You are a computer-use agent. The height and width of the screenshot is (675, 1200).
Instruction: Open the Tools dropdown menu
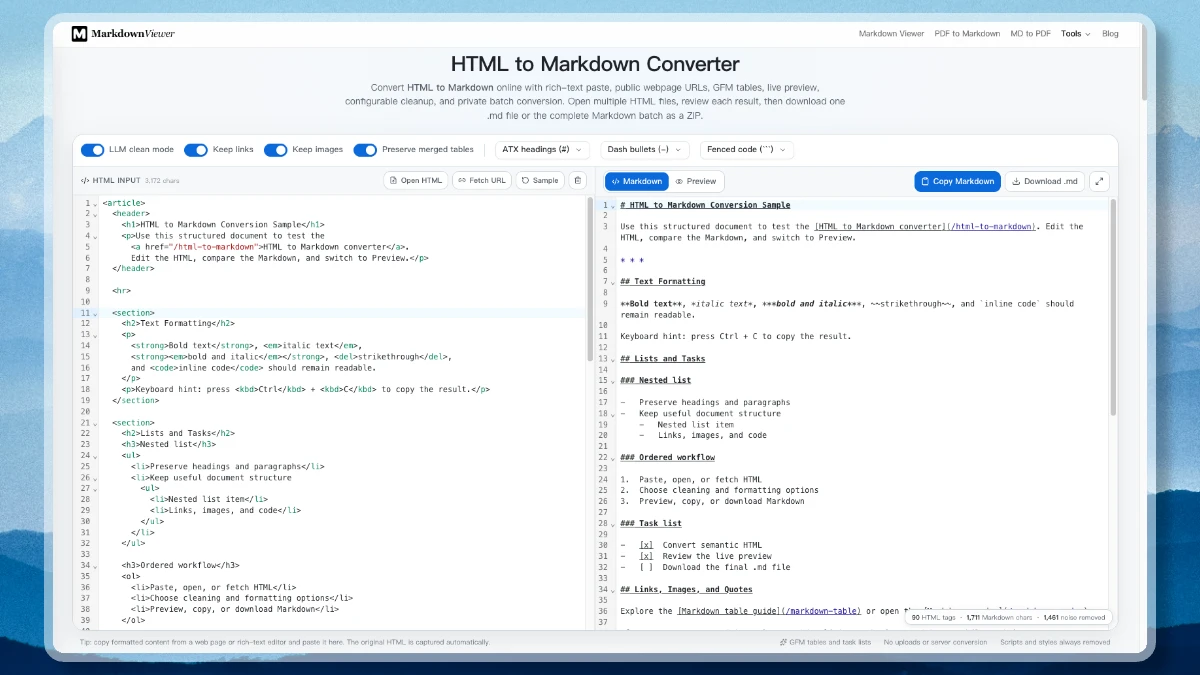tap(1075, 34)
